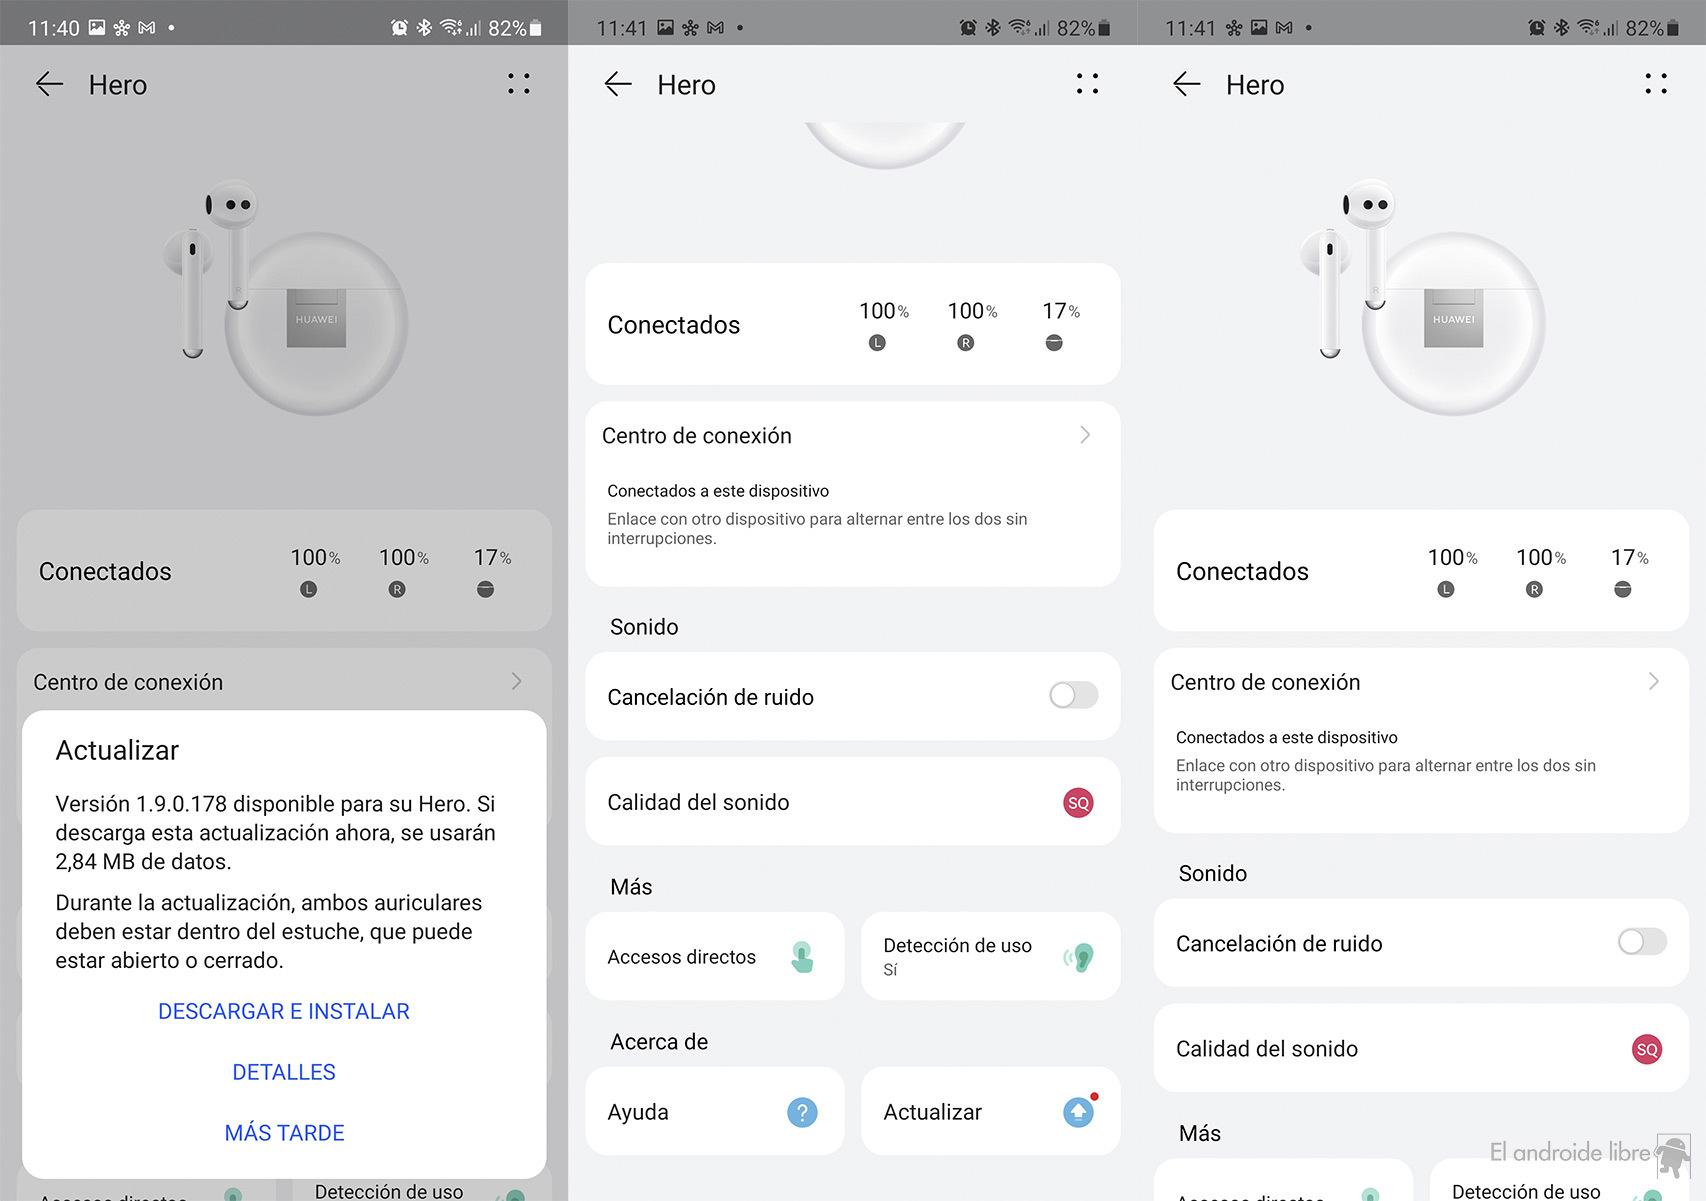Screen dimensions: 1706x1201
Task: Toggle Detección de uso off
Action: click(x=989, y=956)
